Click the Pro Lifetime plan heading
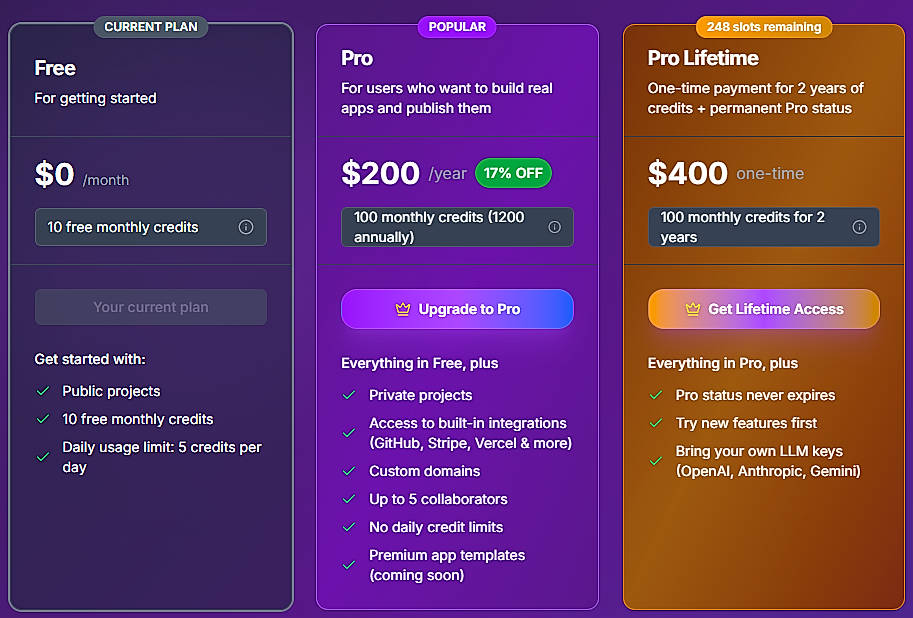The image size is (913, 618). tap(703, 58)
